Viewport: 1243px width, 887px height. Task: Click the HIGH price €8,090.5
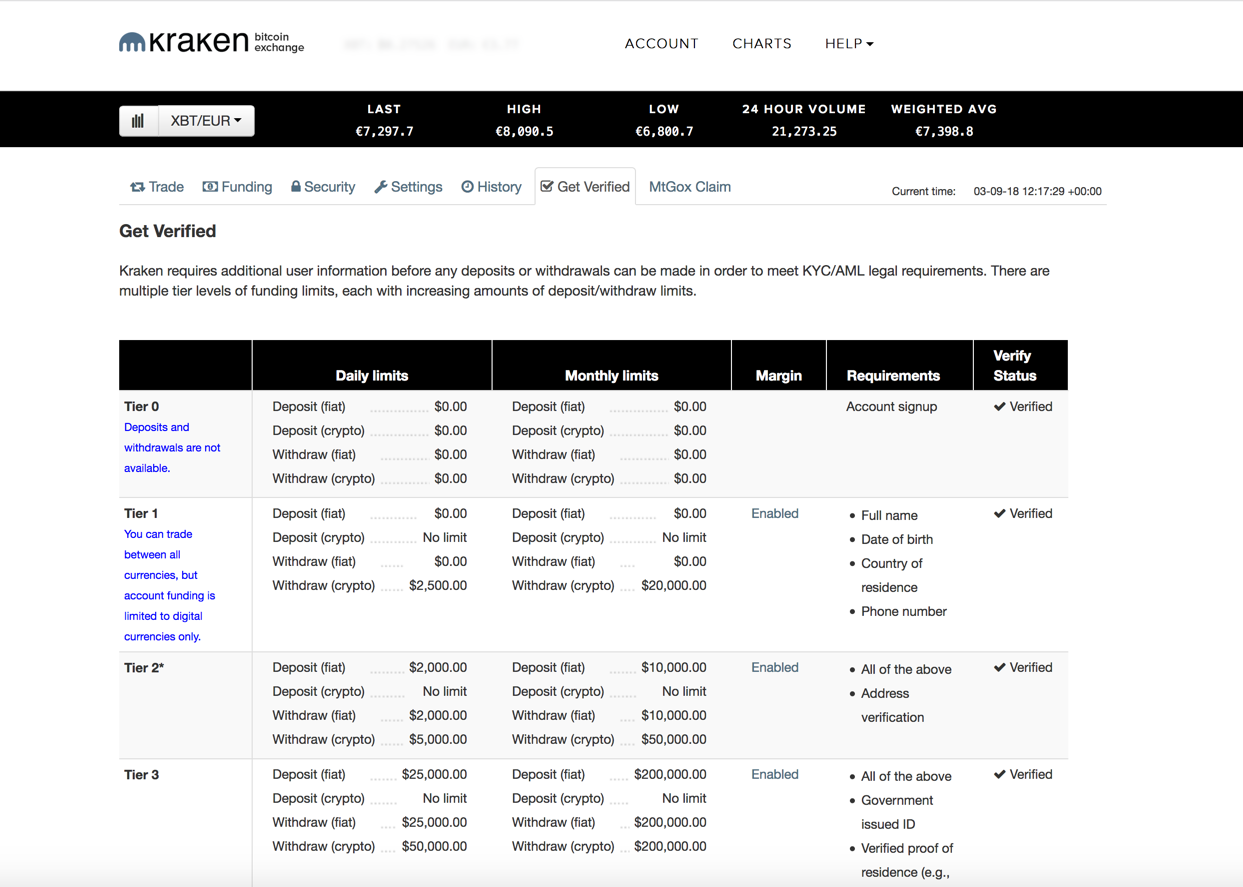tap(524, 131)
